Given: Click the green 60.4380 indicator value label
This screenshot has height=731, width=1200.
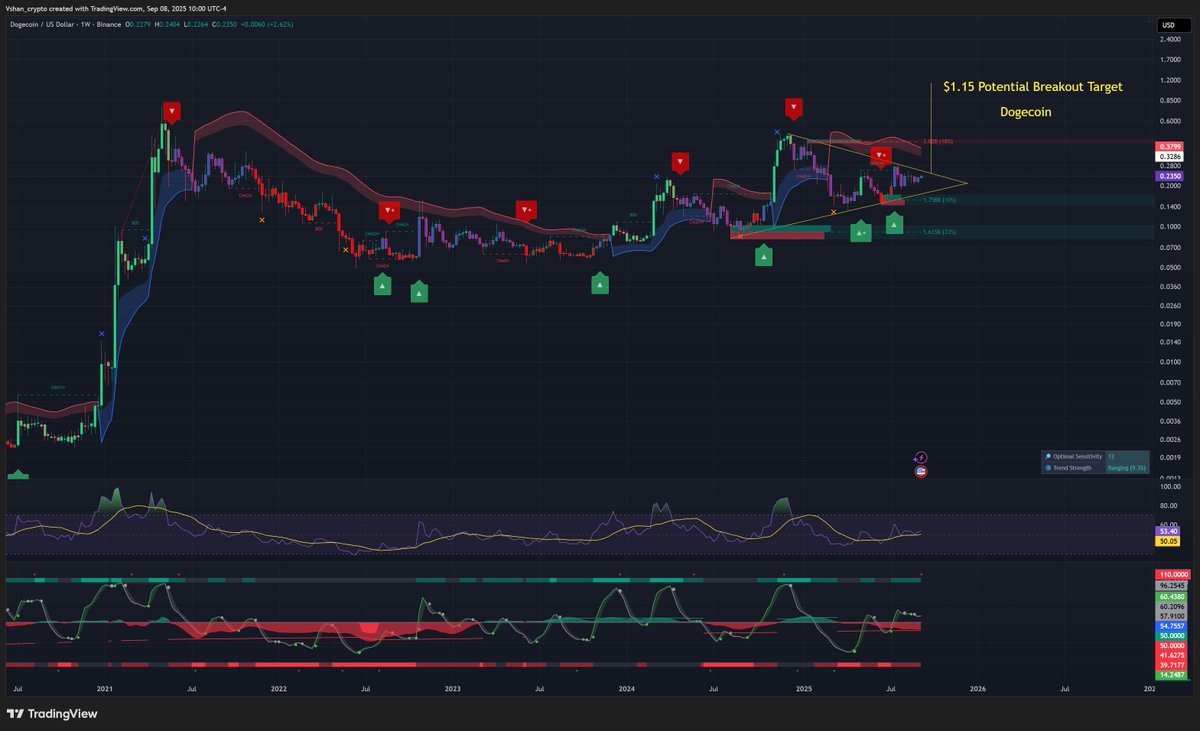Looking at the screenshot, I should [x=1169, y=597].
